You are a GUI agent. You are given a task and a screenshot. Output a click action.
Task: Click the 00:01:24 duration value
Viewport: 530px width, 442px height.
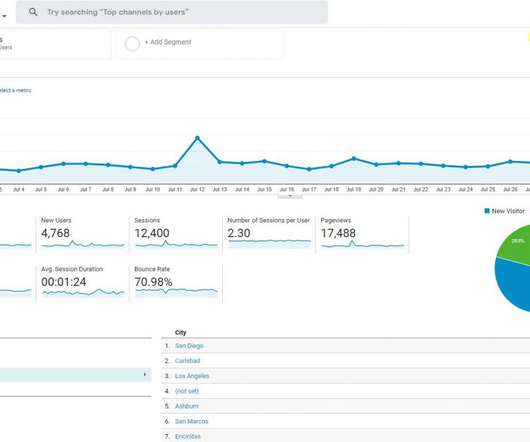pos(64,282)
